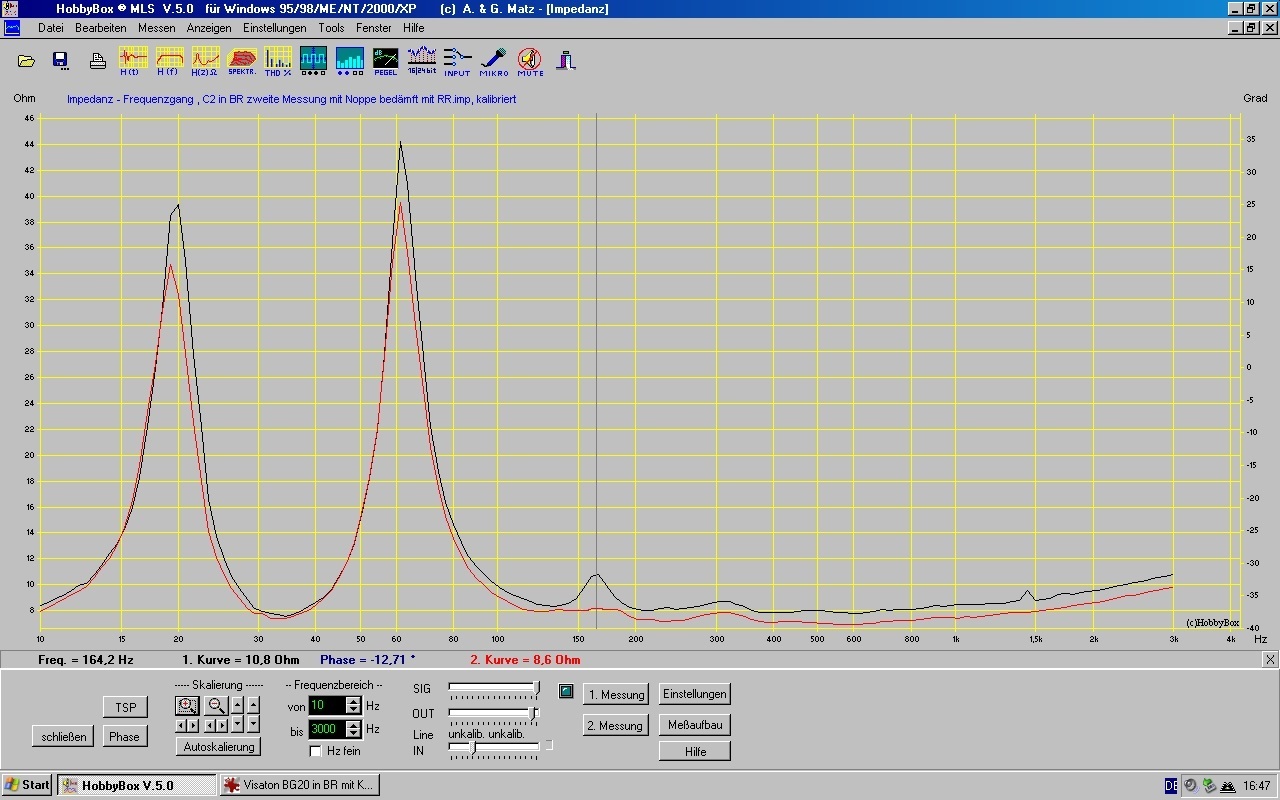Open the MIKRO microphone settings icon
The image size is (1280, 800).
point(494,60)
